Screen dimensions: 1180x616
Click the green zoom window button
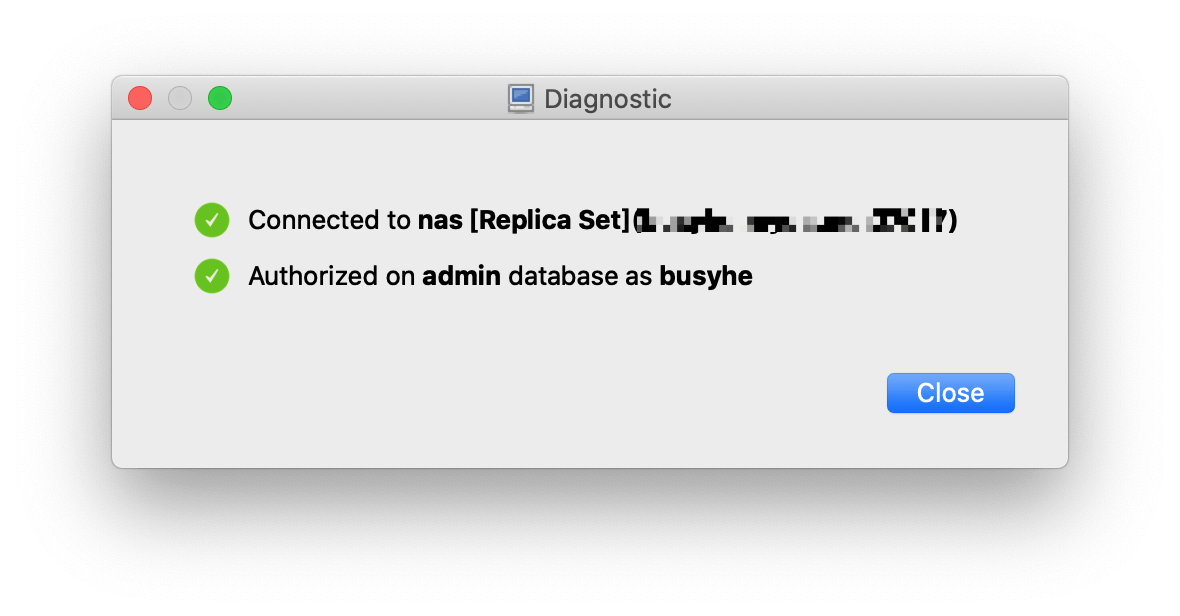(x=220, y=98)
